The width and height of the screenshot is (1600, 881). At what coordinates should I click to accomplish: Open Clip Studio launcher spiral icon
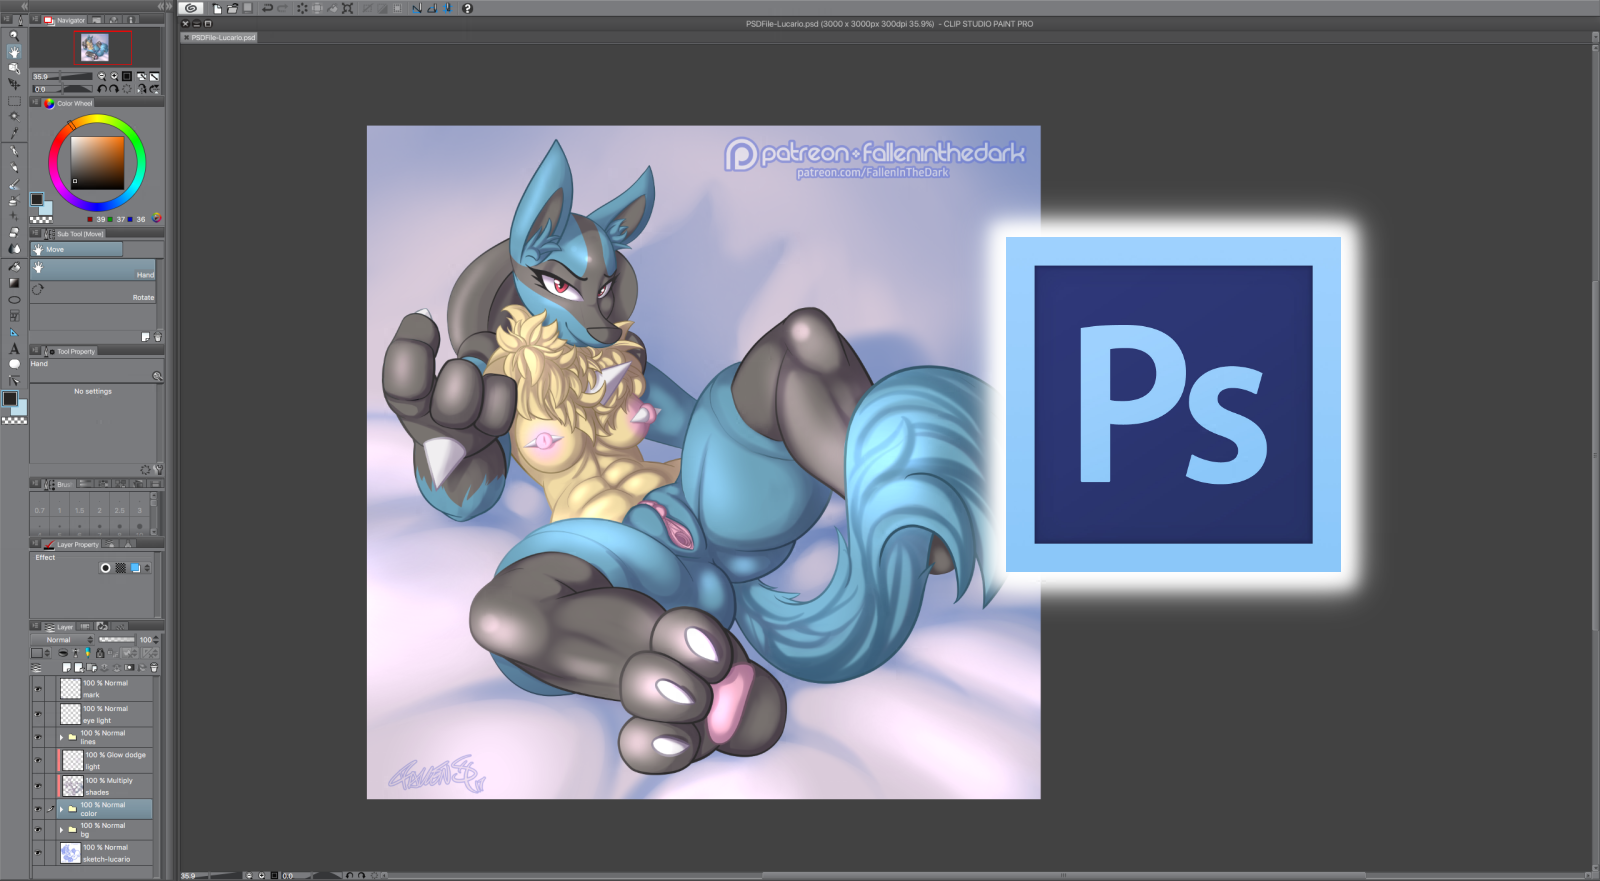[x=191, y=8]
